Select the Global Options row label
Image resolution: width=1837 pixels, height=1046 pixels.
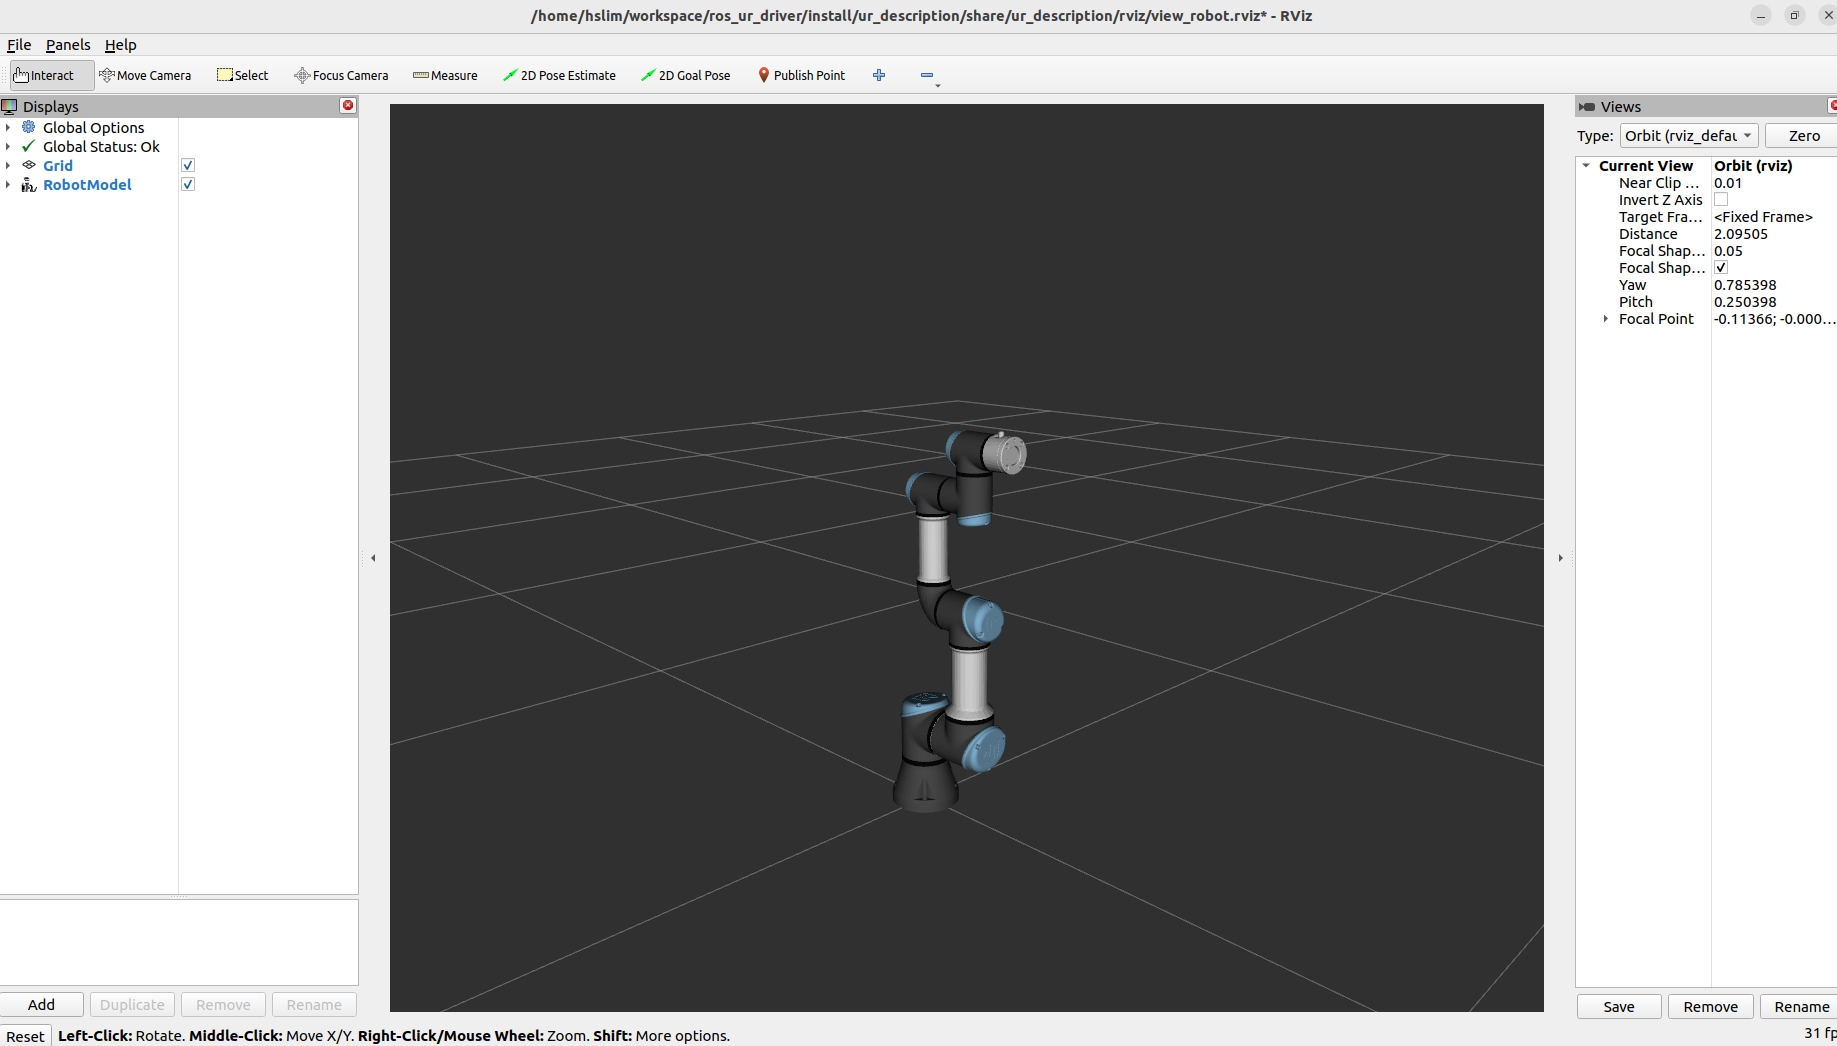click(93, 127)
